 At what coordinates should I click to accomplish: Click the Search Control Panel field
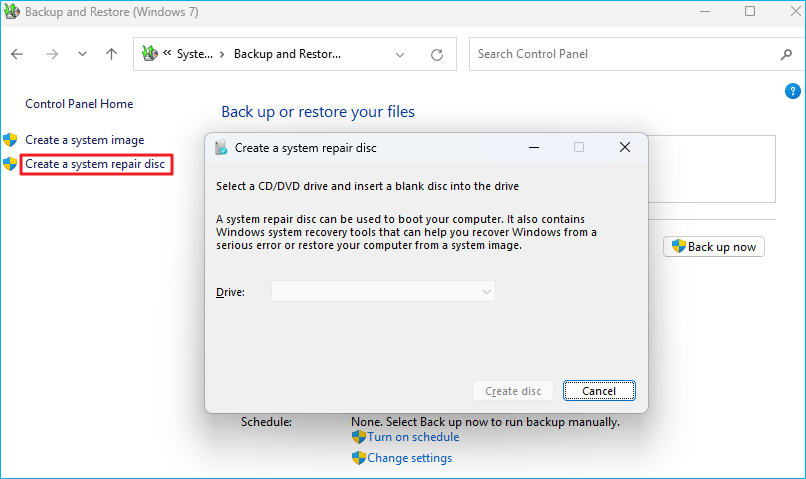click(x=620, y=54)
